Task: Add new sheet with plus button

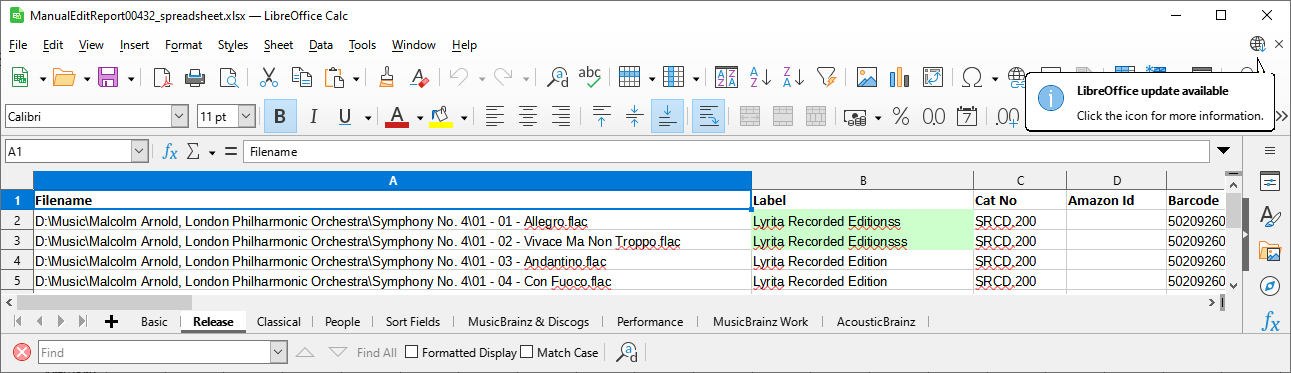Action: [111, 322]
